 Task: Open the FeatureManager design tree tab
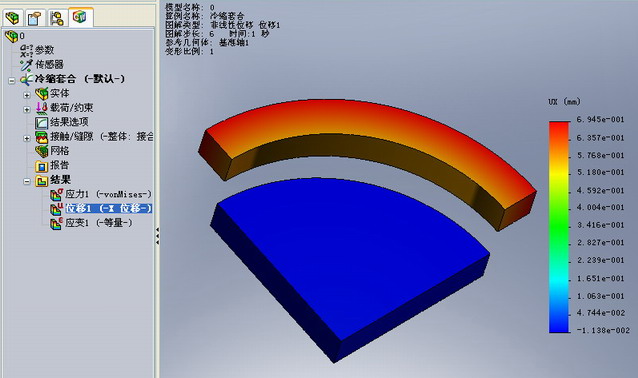(13, 17)
